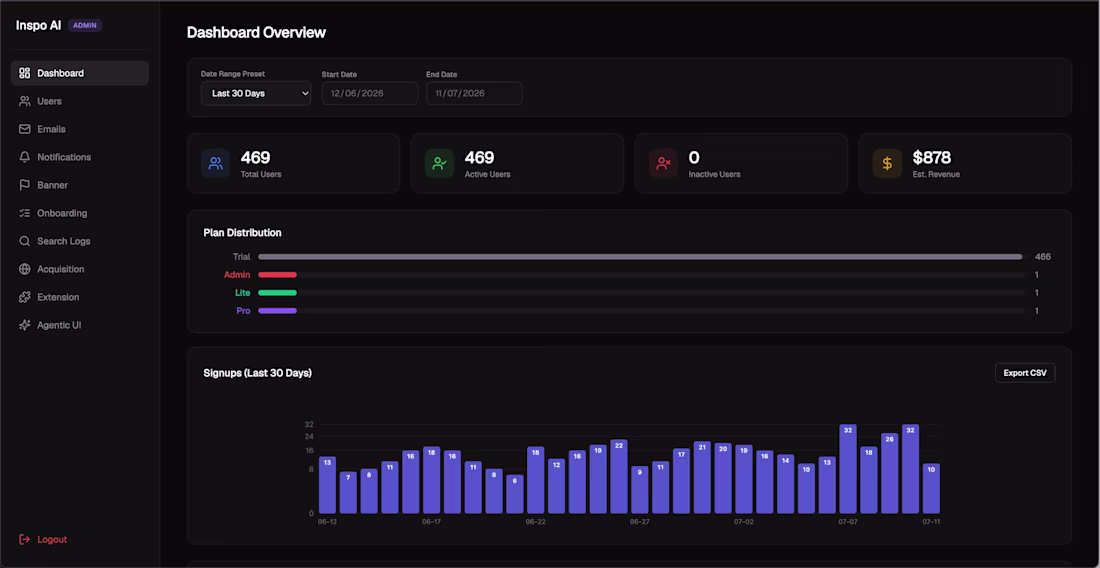This screenshot has width=1100, height=568.
Task: Click the Onboarding checklist icon
Action: click(25, 213)
